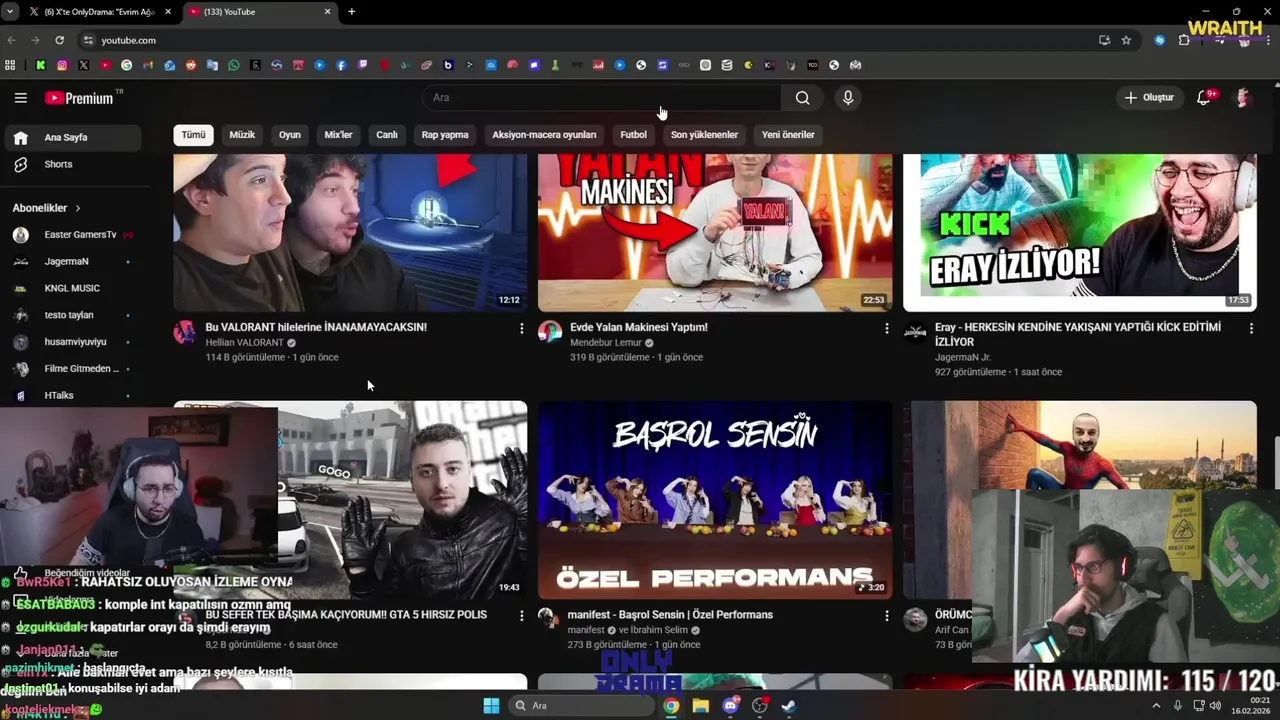Play the Evde Yalan Makinesi thumbnail
This screenshot has width=1280, height=720.
[x=715, y=232]
